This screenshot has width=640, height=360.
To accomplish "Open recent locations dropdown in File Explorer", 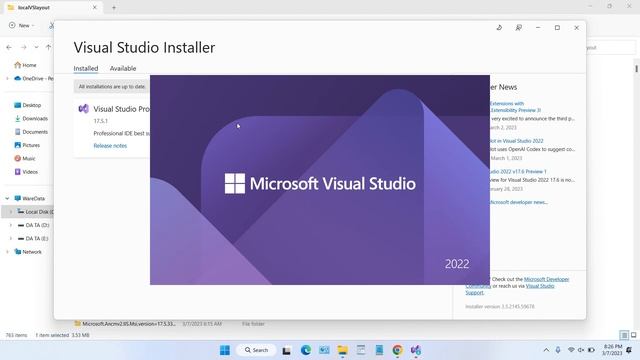I will pyautogui.click(x=36, y=47).
